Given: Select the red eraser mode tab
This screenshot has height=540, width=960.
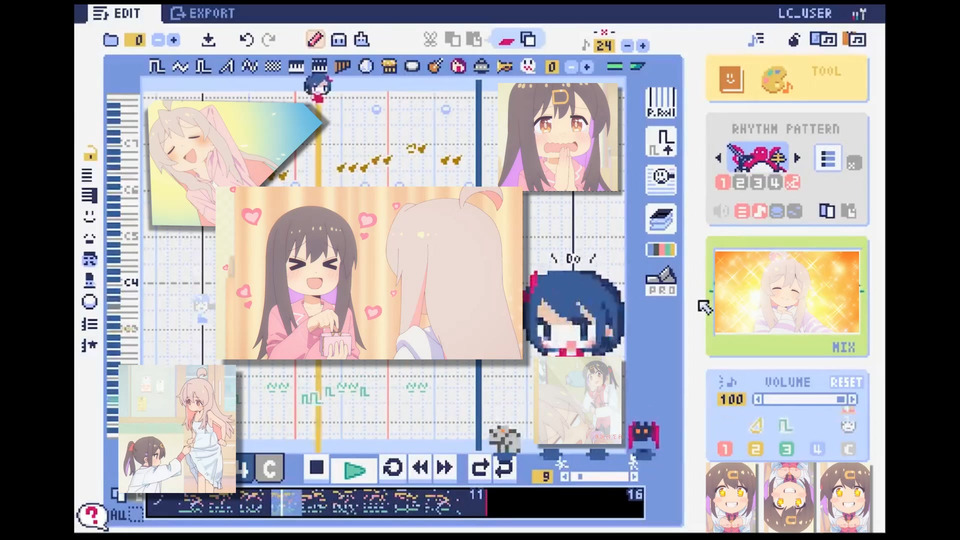Looking at the screenshot, I should tap(506, 40).
